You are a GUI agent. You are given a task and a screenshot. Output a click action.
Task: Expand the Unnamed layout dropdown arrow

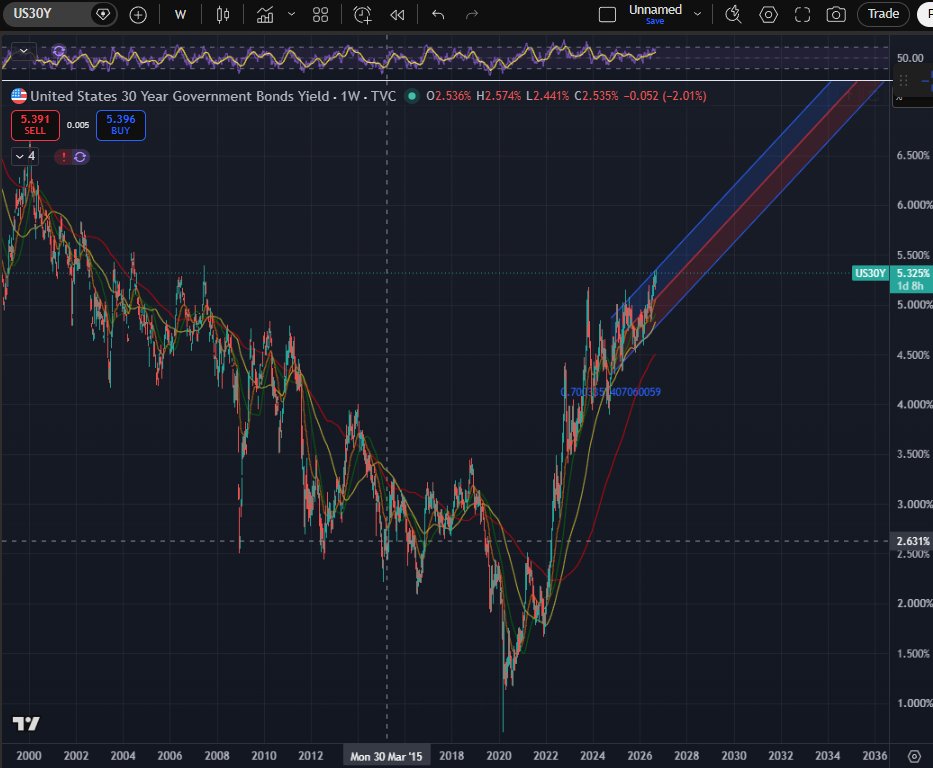[697, 14]
